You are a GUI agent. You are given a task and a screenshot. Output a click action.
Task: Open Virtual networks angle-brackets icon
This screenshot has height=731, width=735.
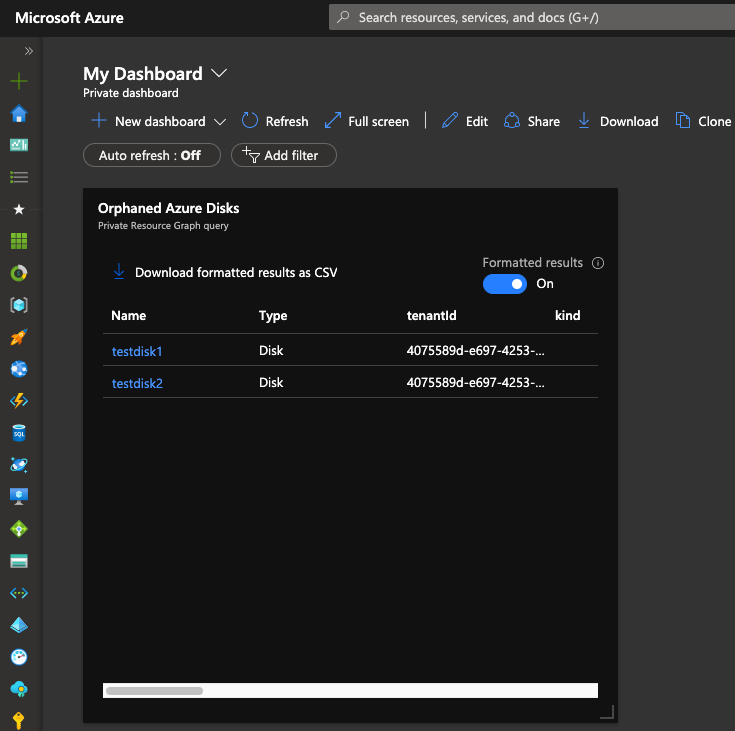[19, 593]
